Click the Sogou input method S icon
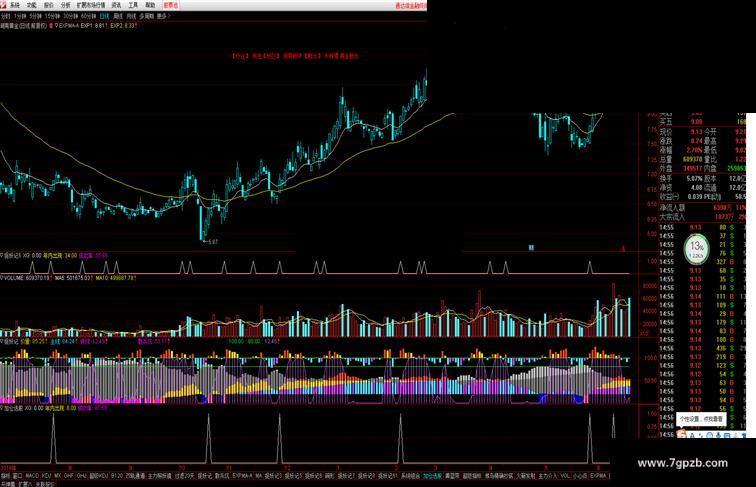 pos(681,435)
